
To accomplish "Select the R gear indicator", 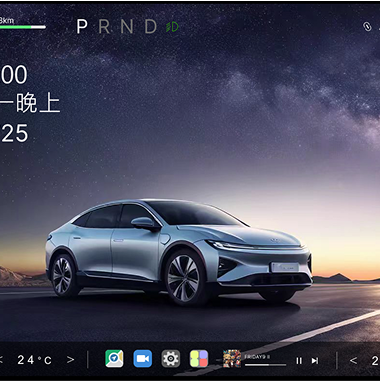I will point(104,26).
